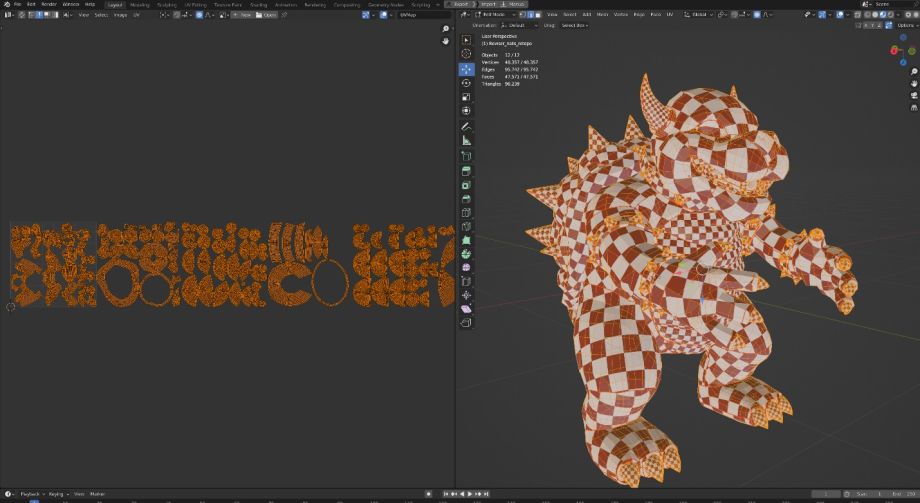
Task: Select the Shrink/Fatten tool
Action: click(466, 295)
